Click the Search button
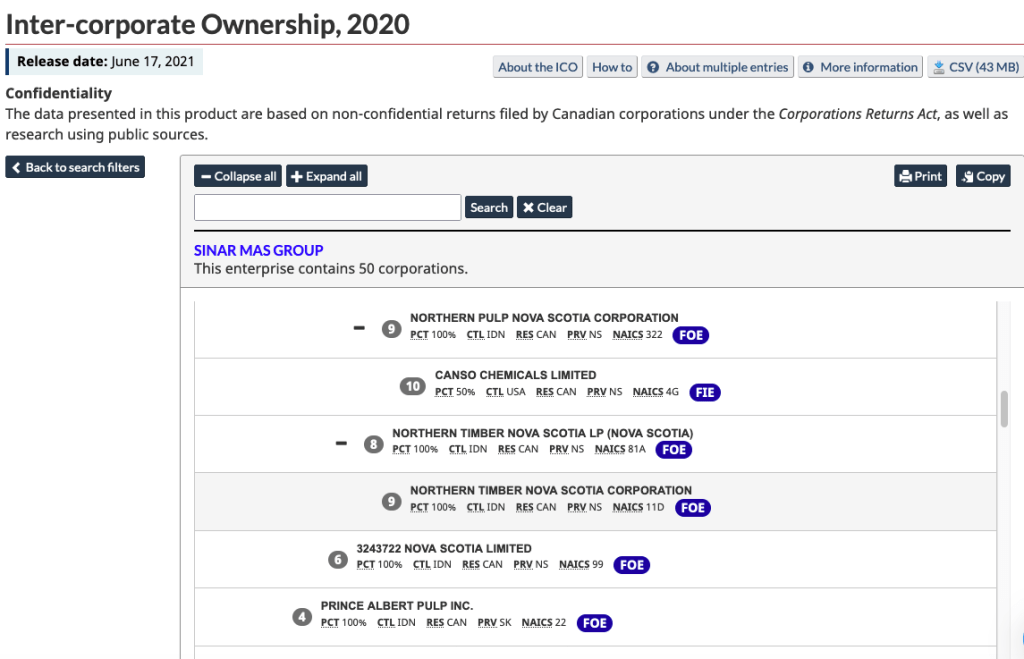This screenshot has height=659, width=1024. click(489, 208)
